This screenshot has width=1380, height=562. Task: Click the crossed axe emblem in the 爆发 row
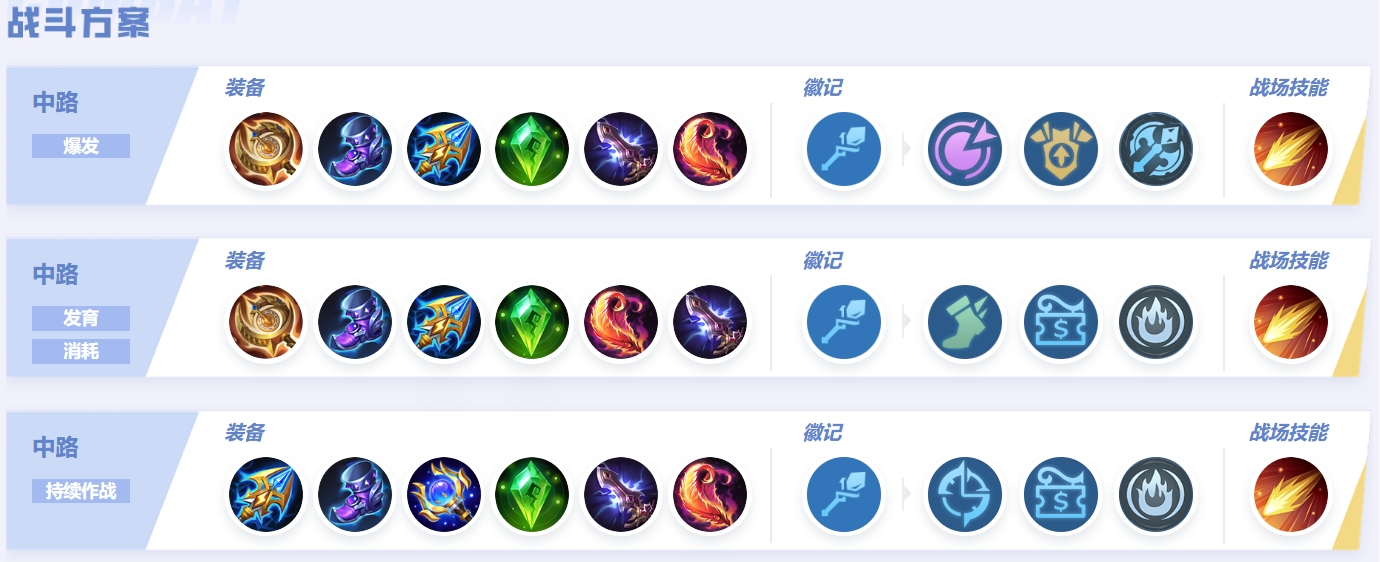click(1155, 150)
